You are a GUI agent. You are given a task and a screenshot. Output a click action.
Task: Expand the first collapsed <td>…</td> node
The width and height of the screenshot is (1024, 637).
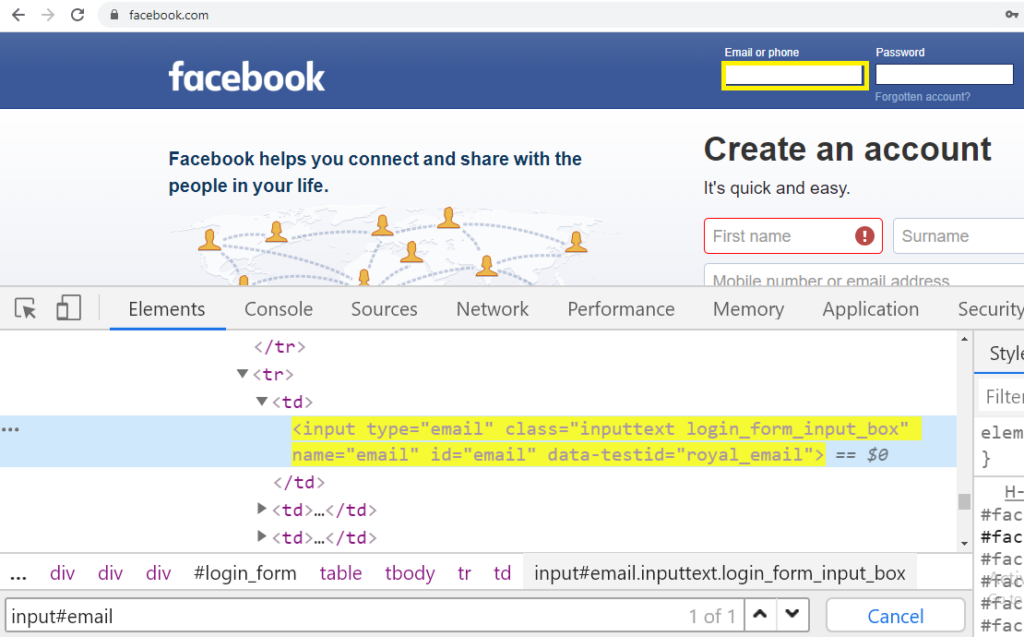(262, 508)
